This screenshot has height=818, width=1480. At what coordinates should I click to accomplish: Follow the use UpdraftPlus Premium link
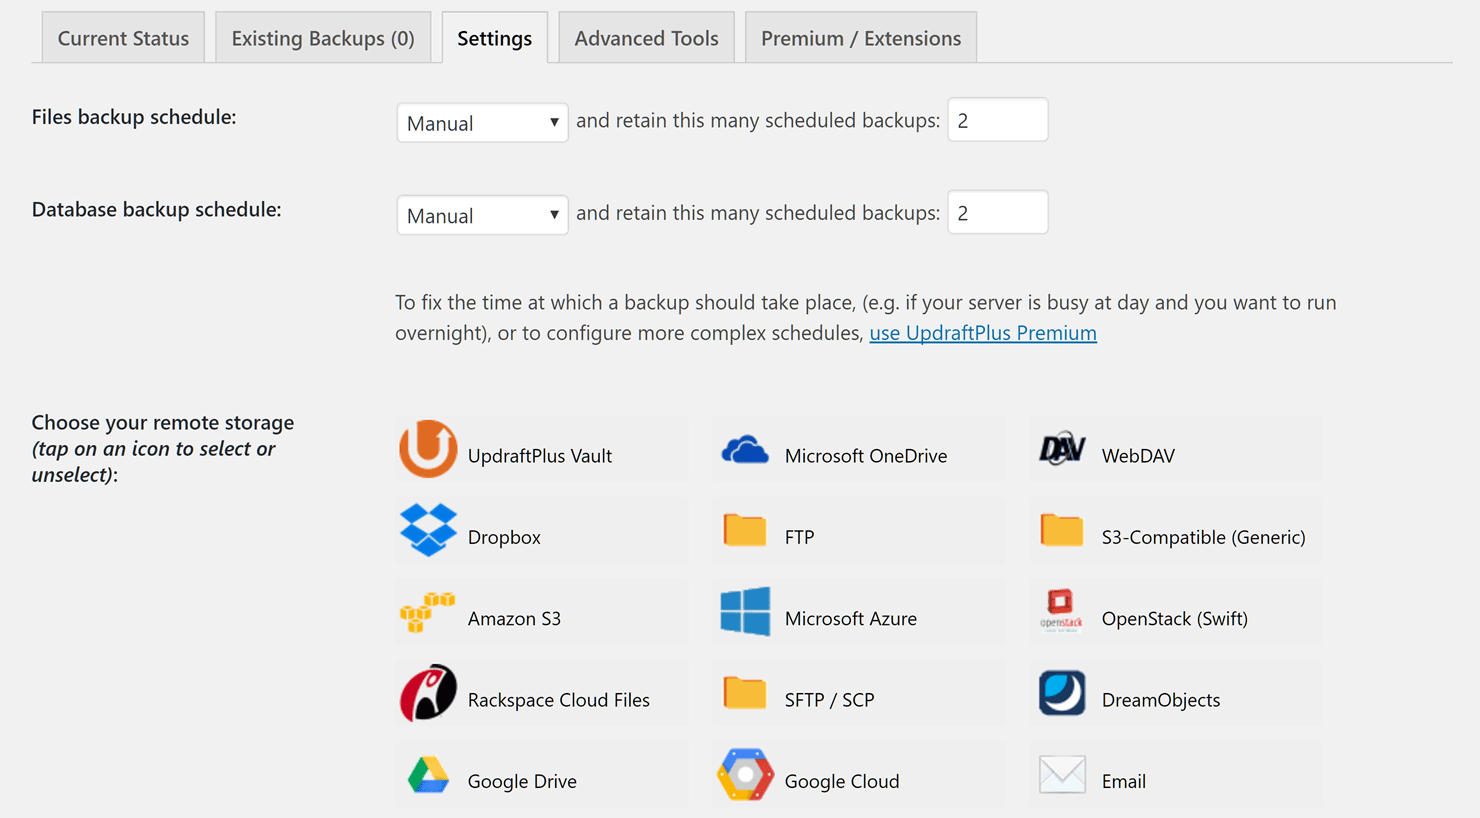983,333
